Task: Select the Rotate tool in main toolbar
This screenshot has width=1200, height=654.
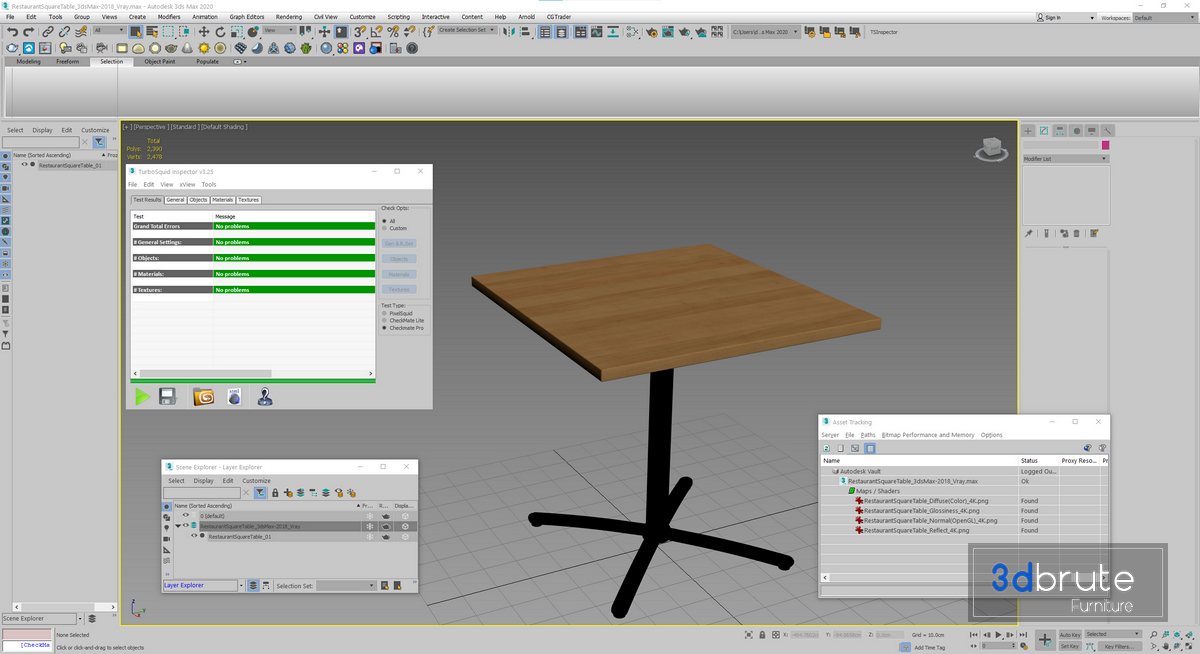Action: (220, 32)
